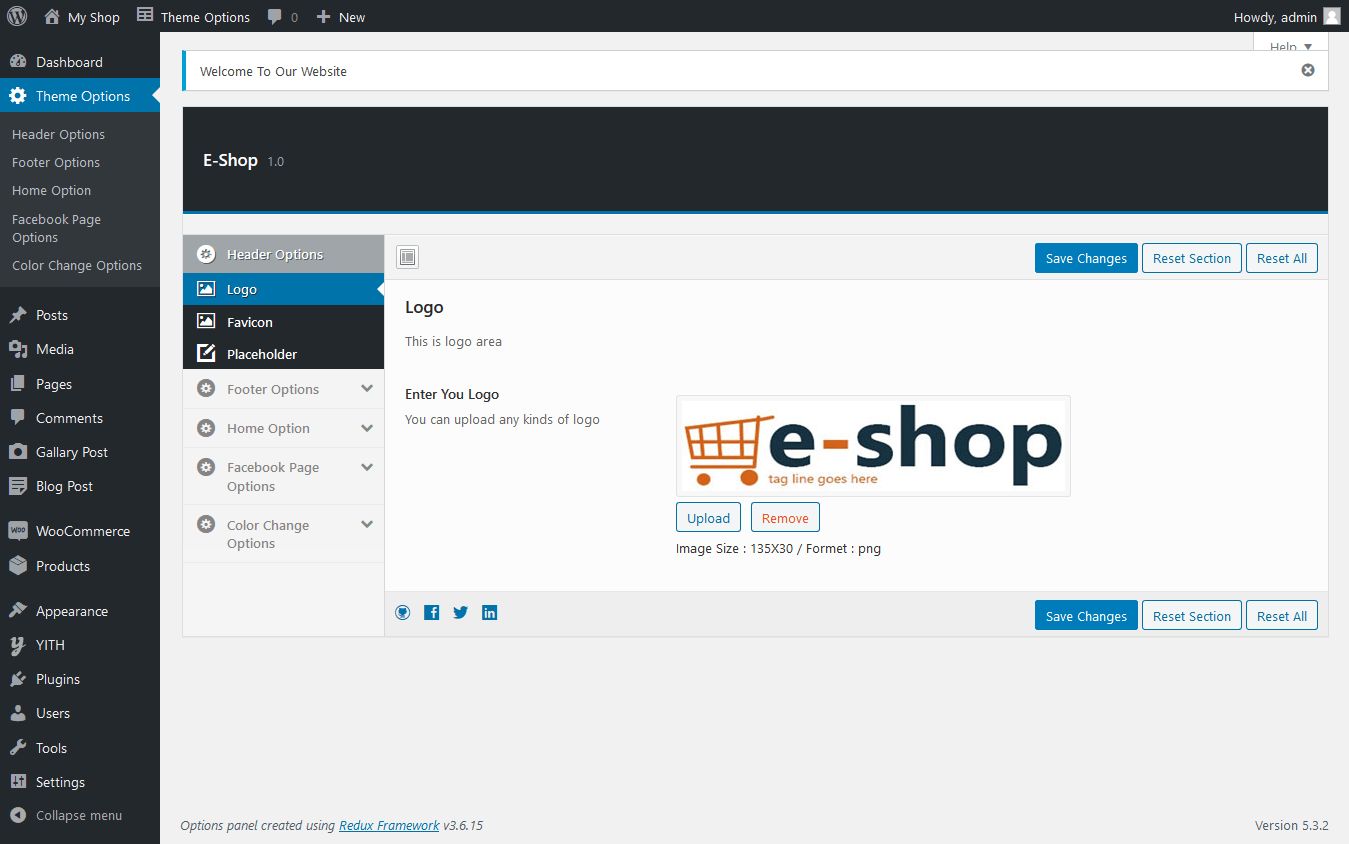Image resolution: width=1349 pixels, height=844 pixels.
Task: Open the Twitter footer icon
Action: point(460,612)
